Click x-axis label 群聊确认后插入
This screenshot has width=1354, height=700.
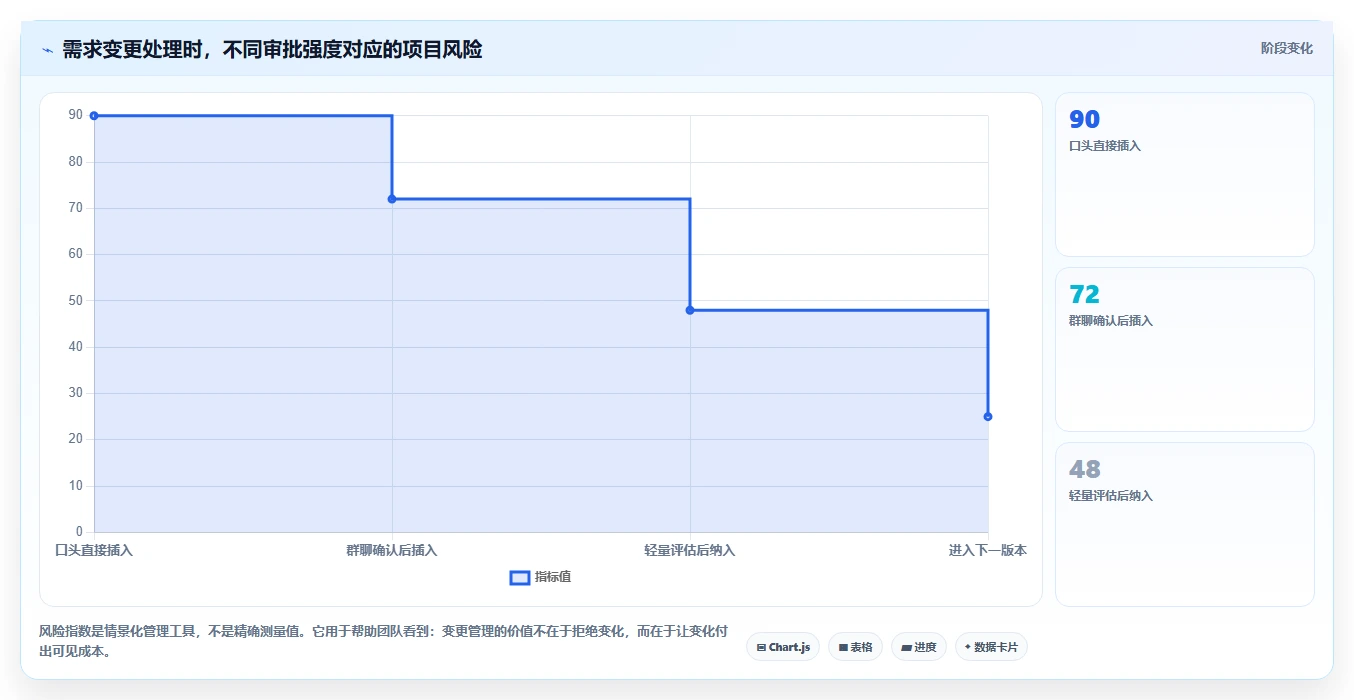coord(392,550)
